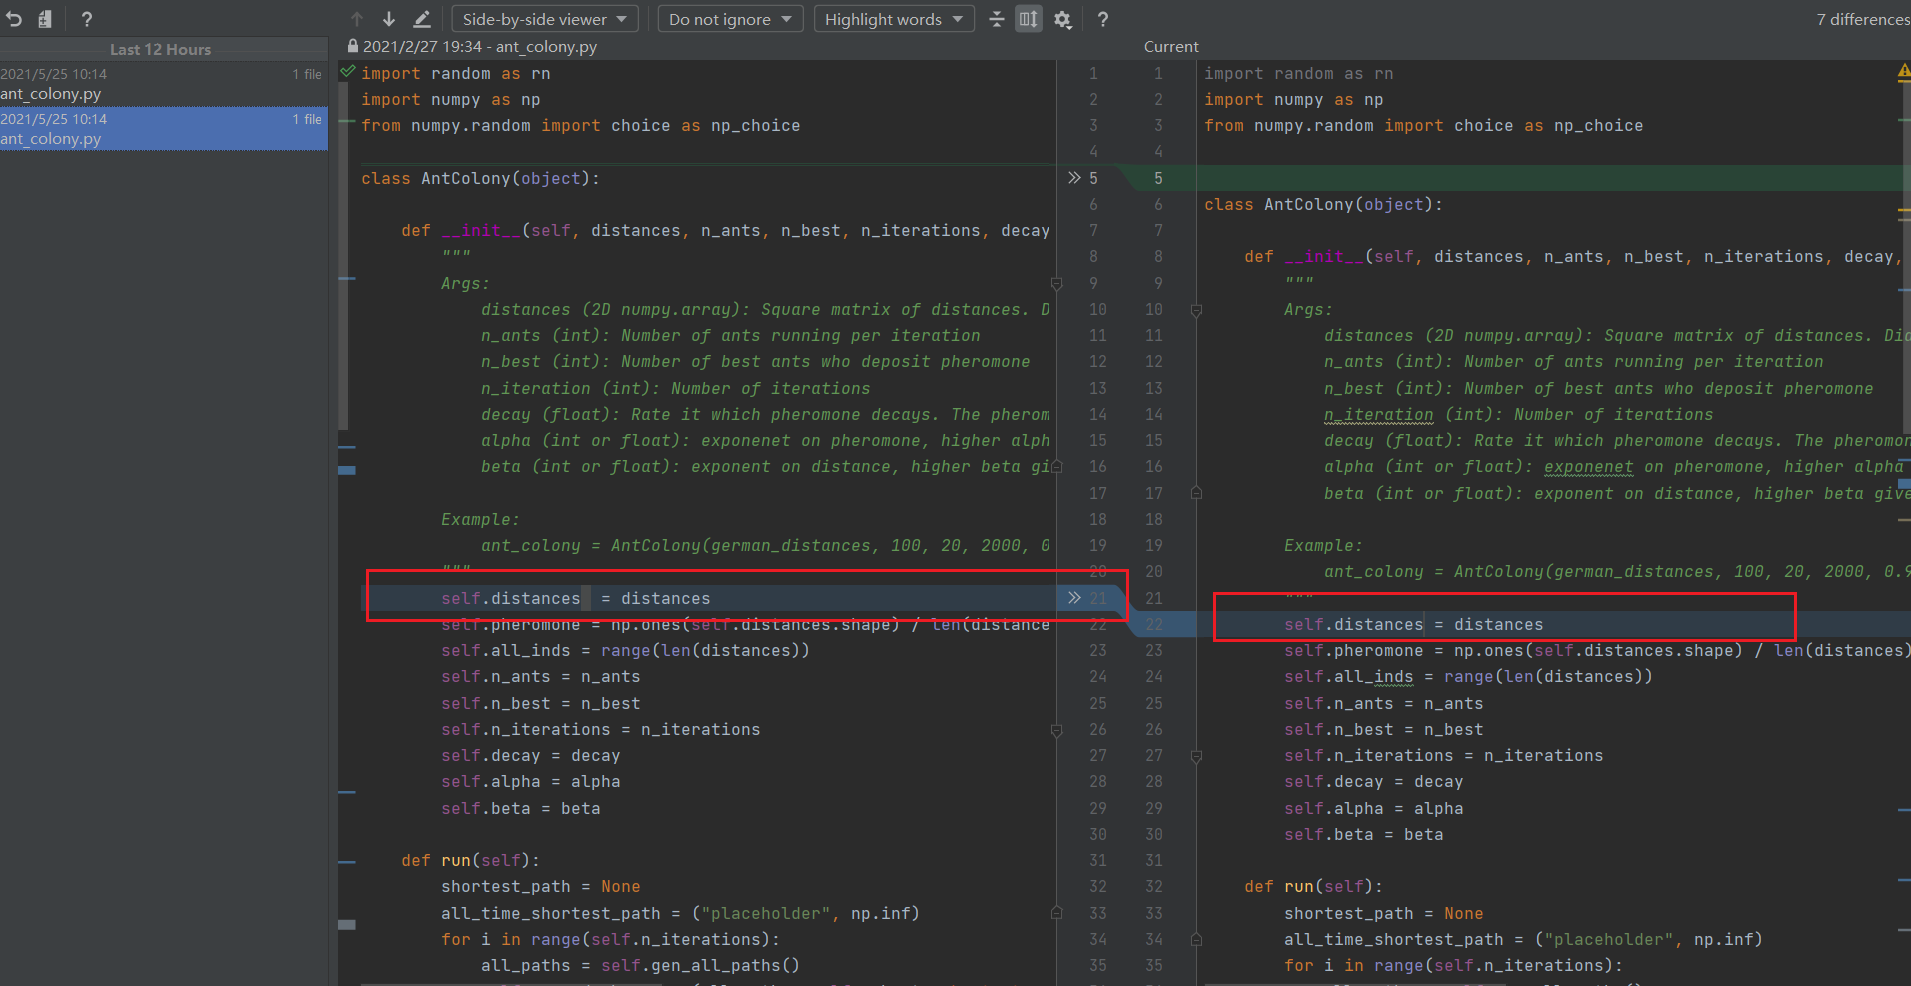Apply the change at line 5 chevron
The width and height of the screenshot is (1911, 986).
[1074, 177]
